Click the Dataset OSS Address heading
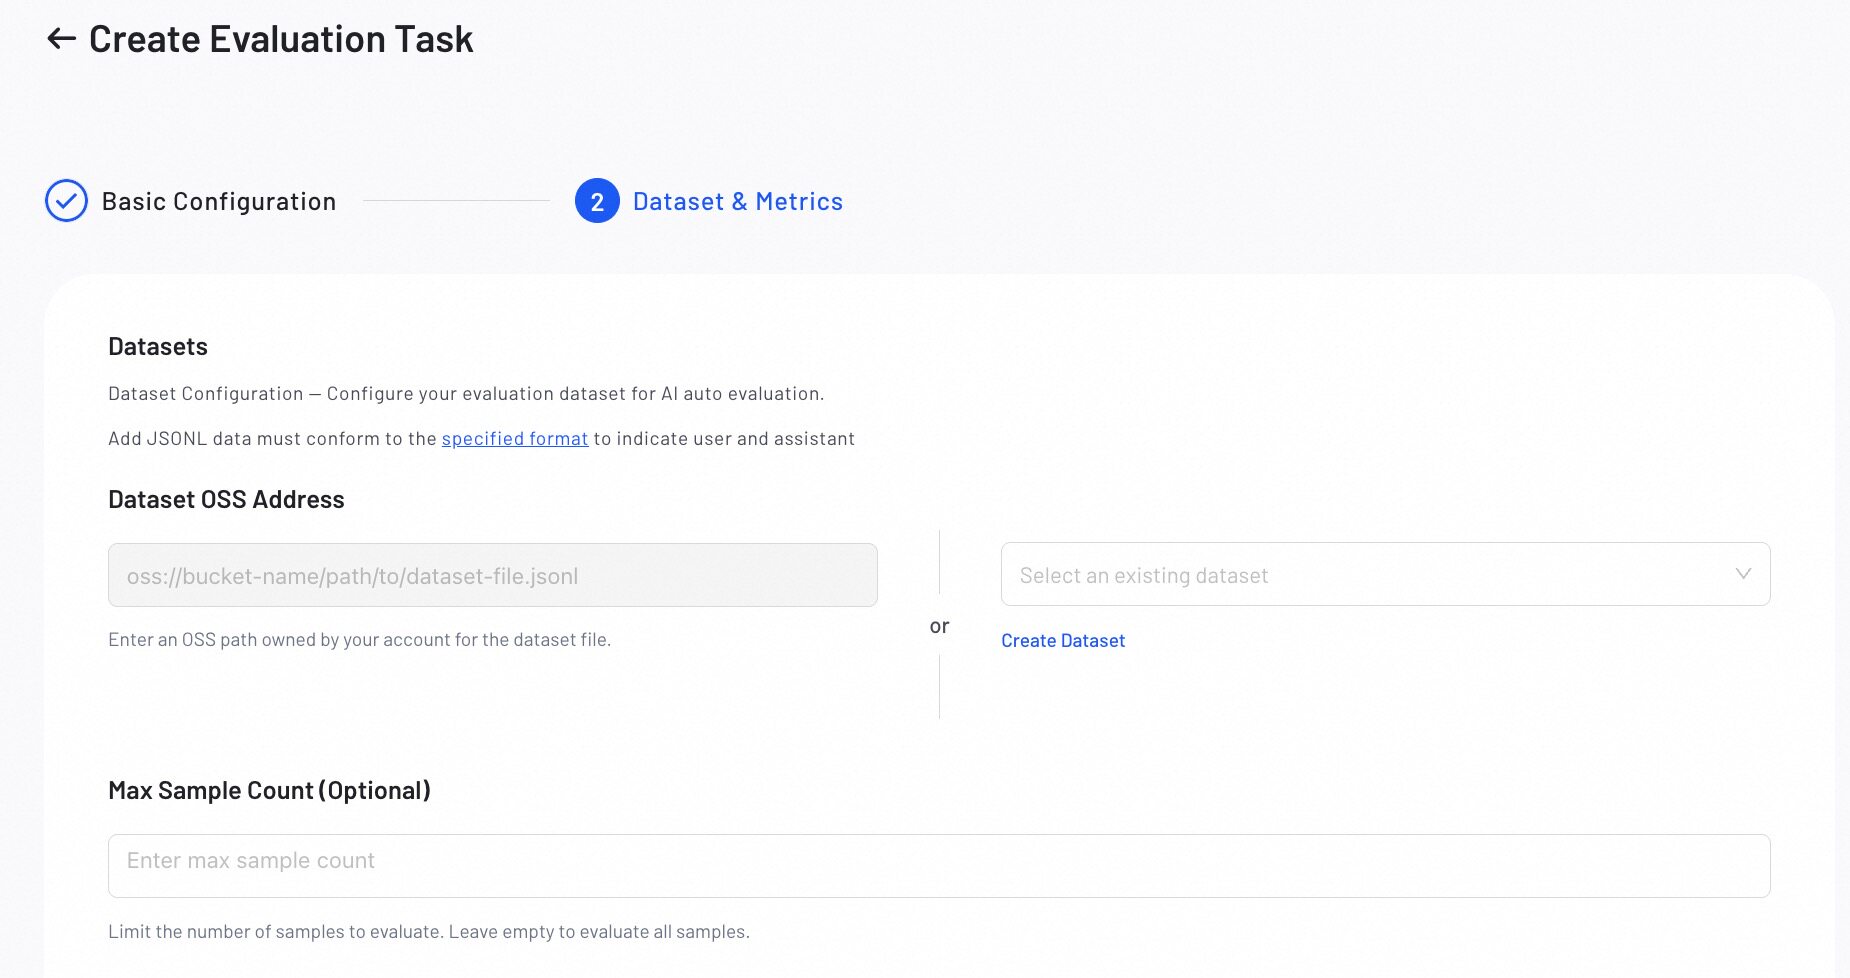 click(226, 499)
